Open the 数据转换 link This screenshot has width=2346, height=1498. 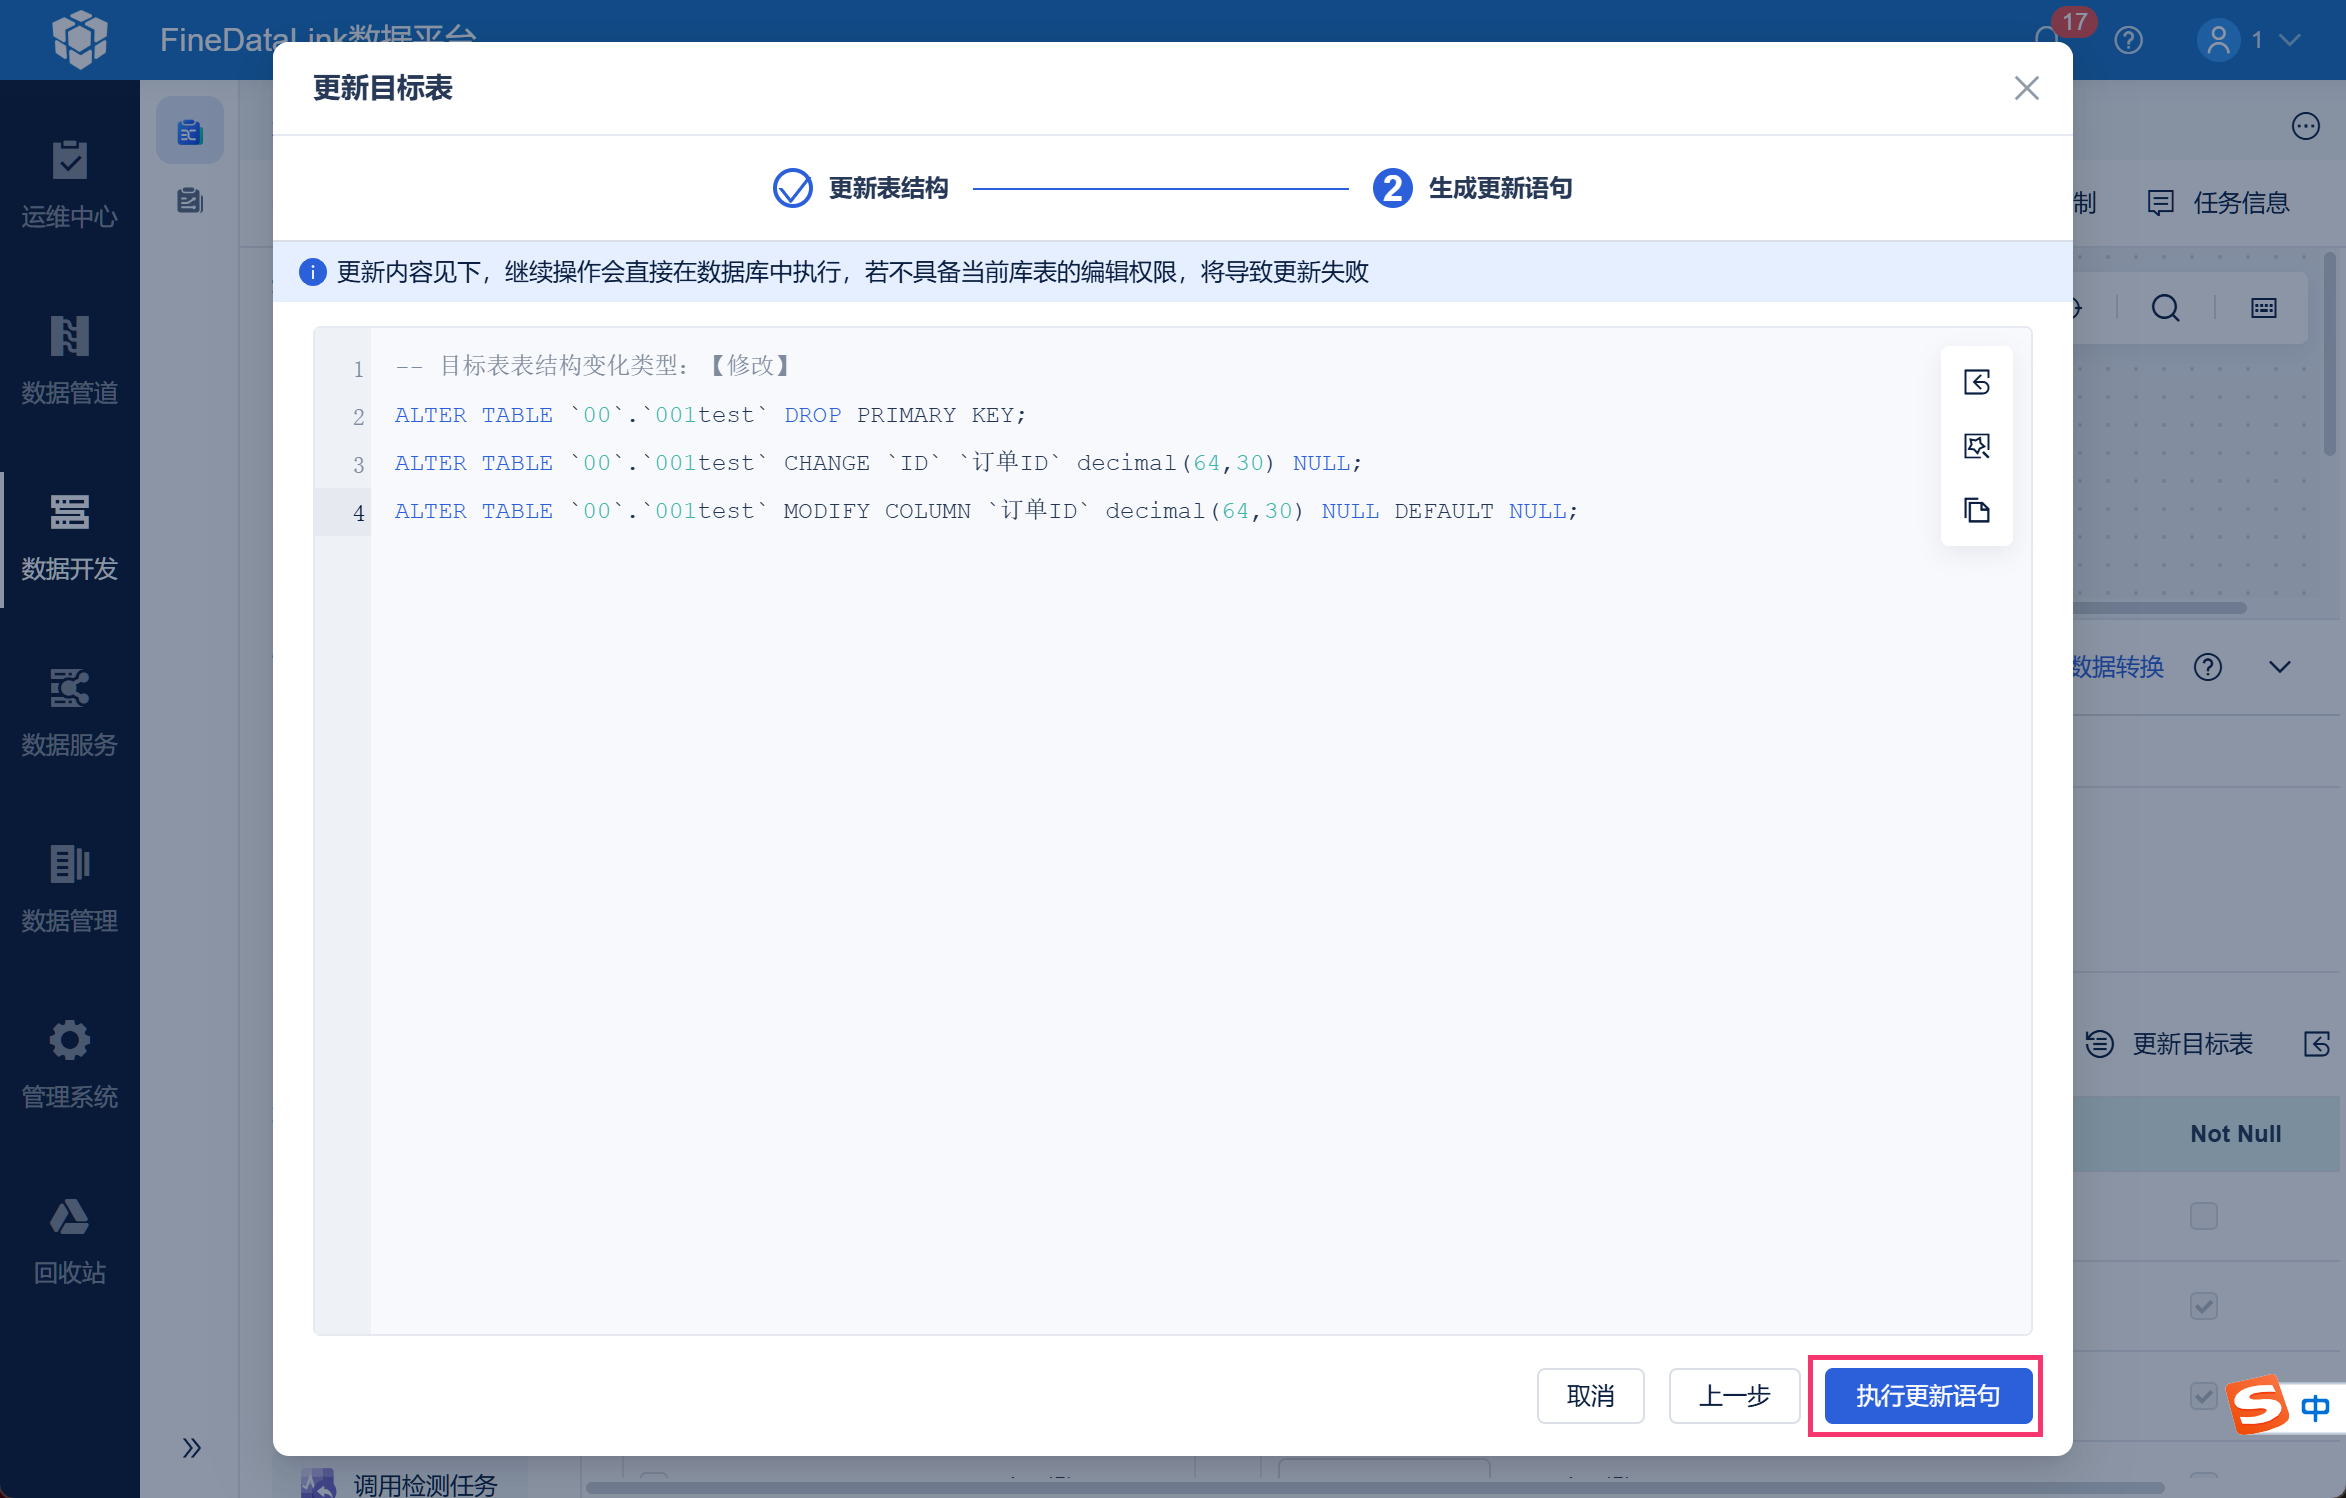2118,667
